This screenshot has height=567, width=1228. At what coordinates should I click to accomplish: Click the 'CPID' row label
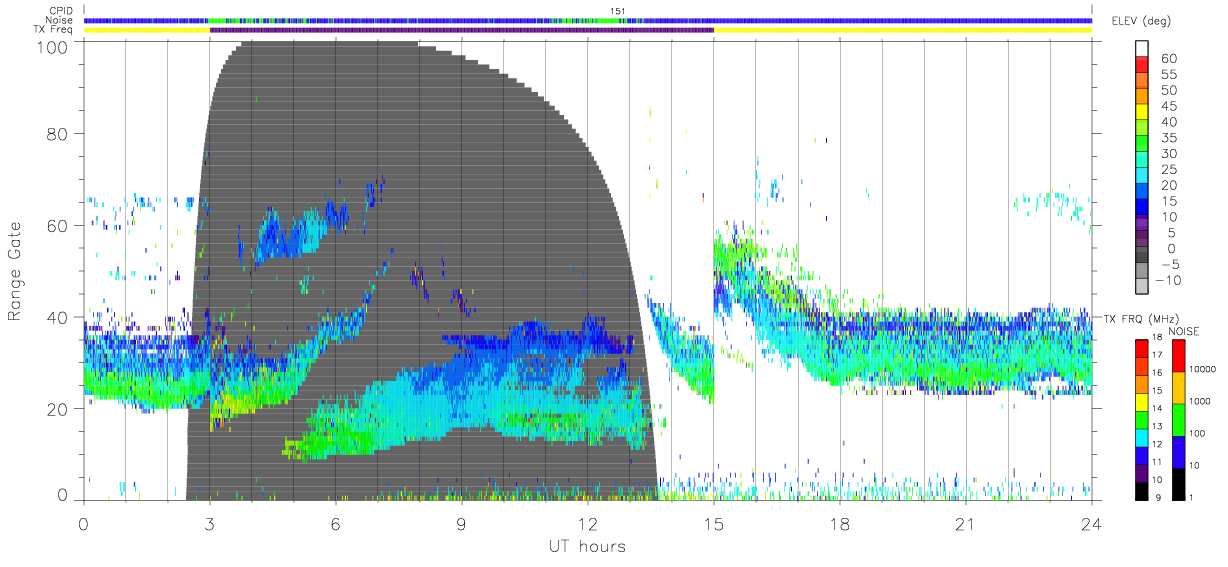(62, 11)
